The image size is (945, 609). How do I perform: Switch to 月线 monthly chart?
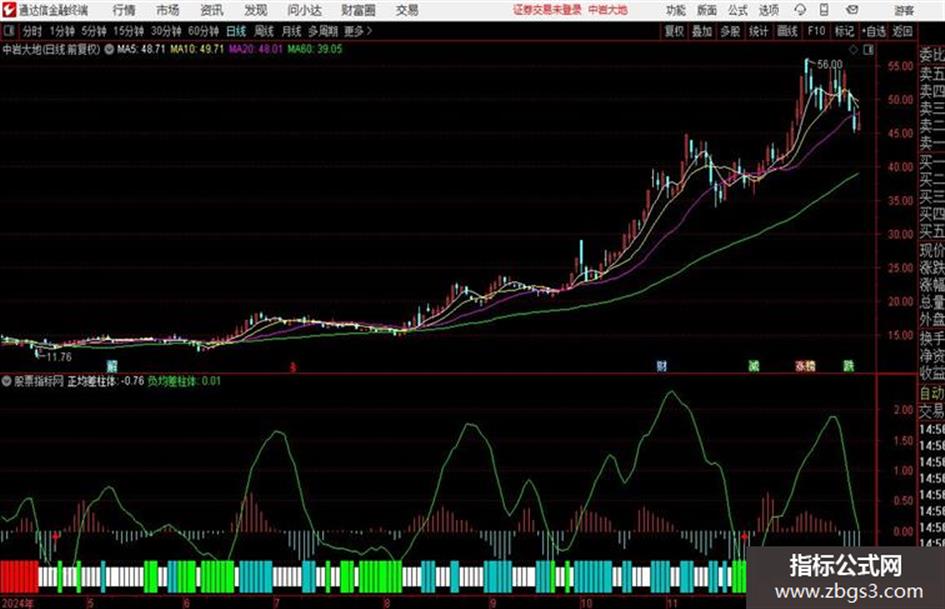[x=292, y=31]
